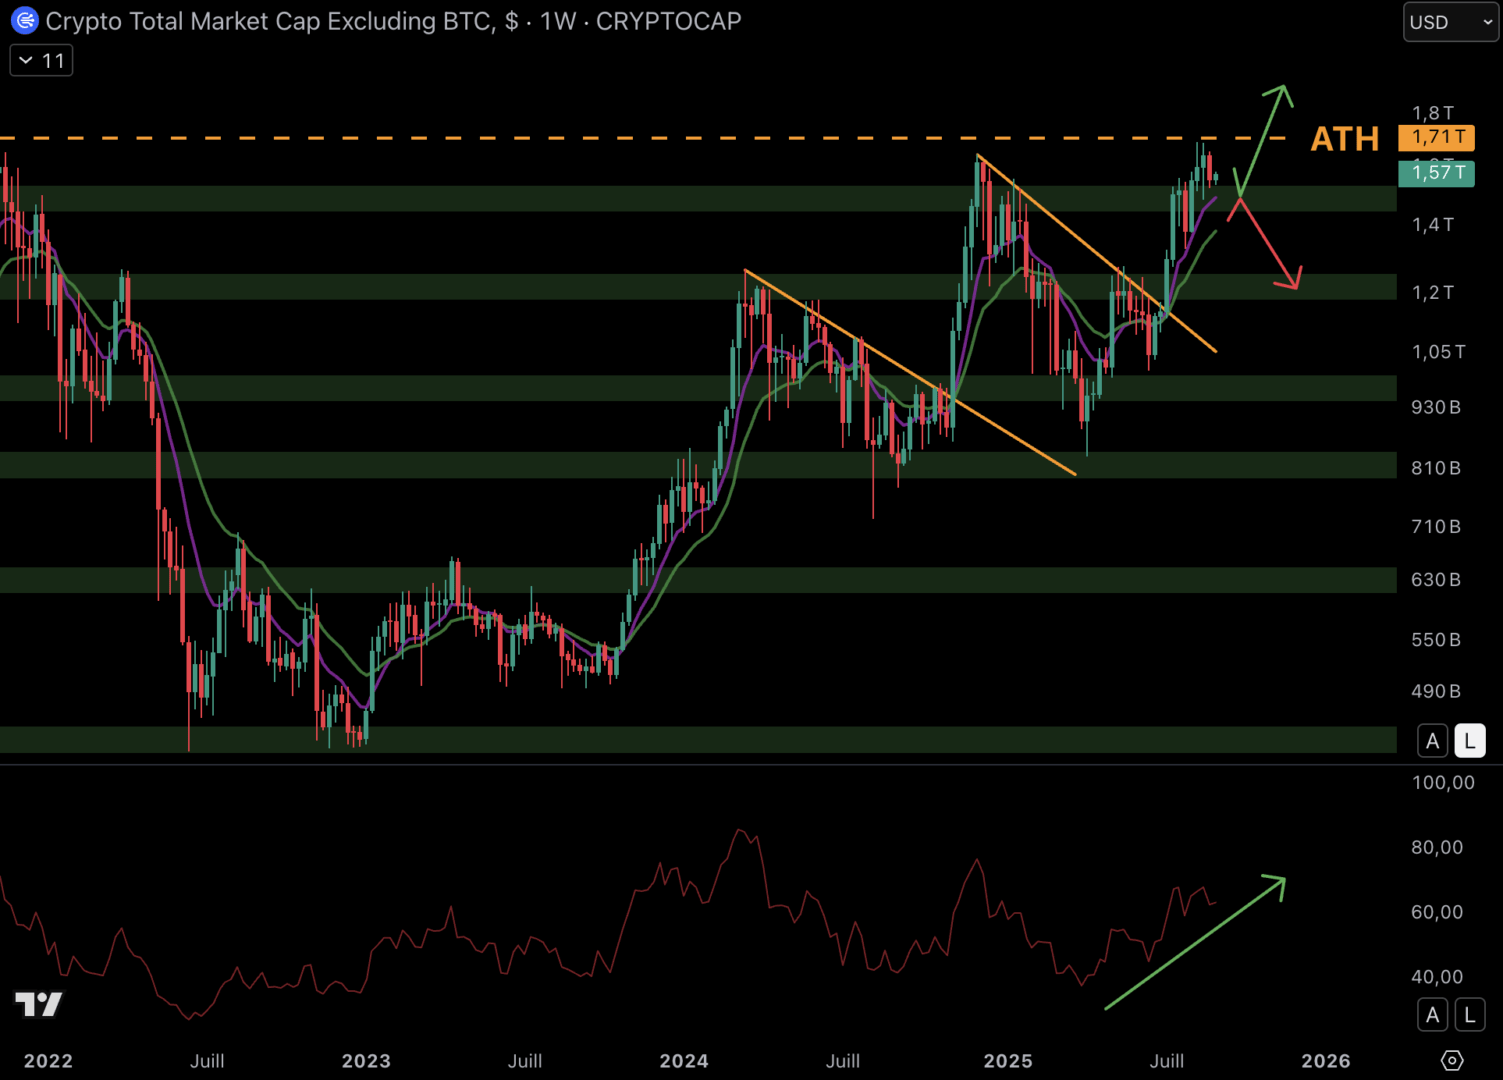Viewport: 1503px width, 1080px height.
Task: Toggle log scale L in RSI pane
Action: click(x=1469, y=1015)
